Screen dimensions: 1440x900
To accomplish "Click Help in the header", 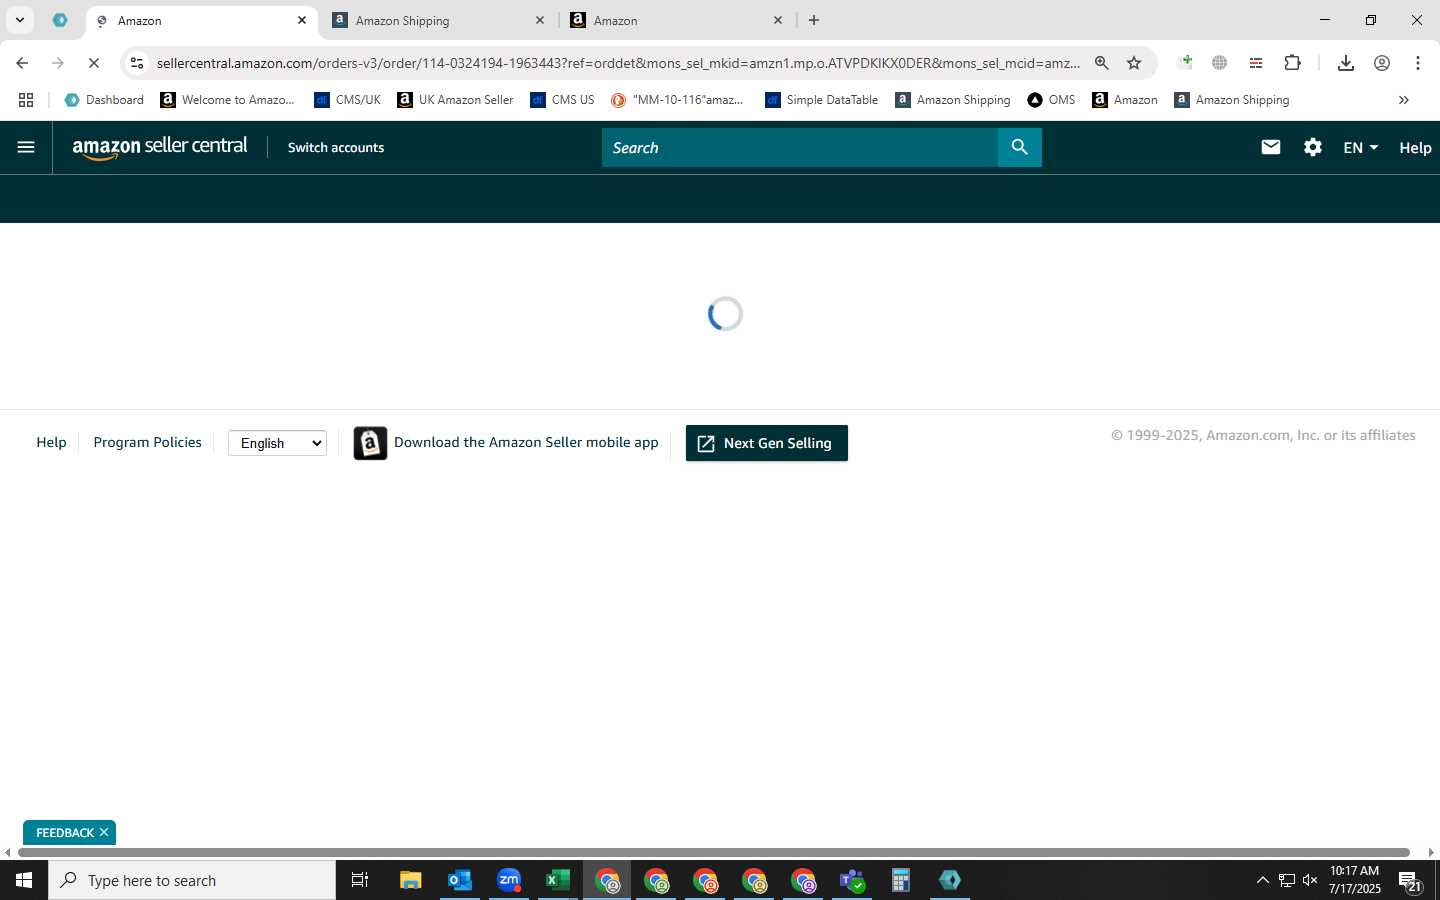I will [x=1415, y=147].
